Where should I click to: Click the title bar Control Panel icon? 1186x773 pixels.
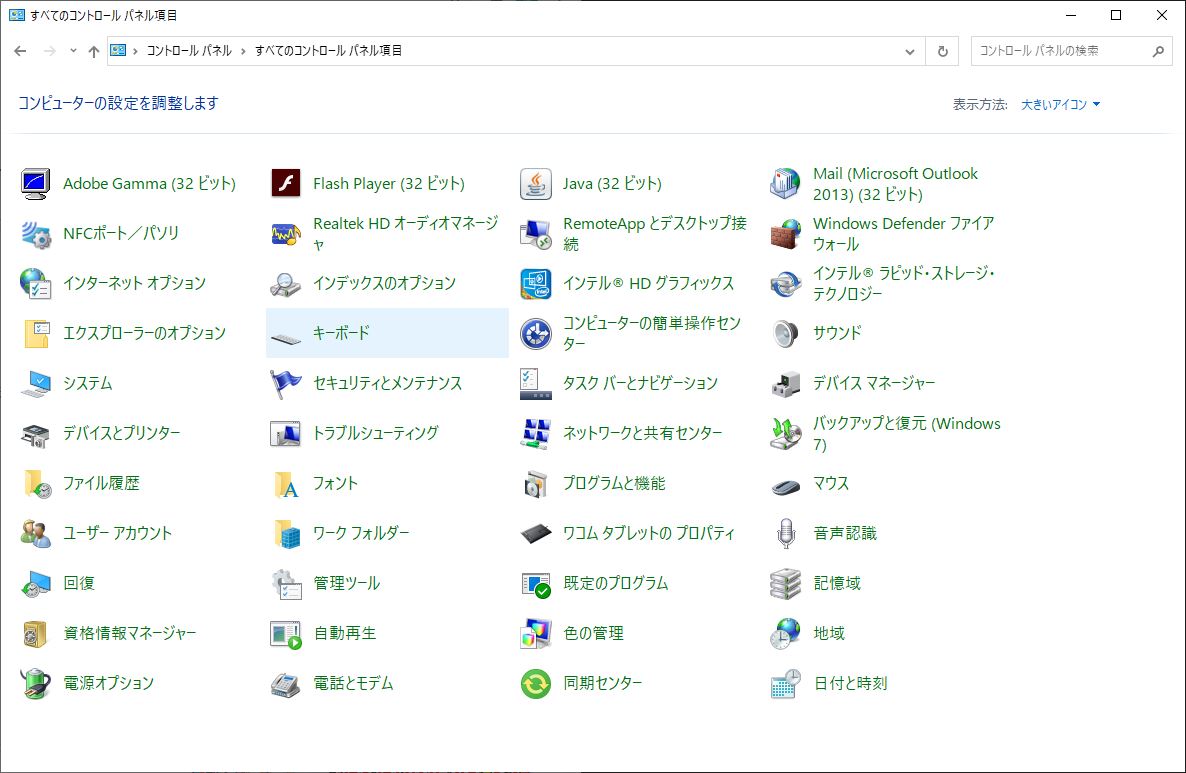[x=17, y=15]
